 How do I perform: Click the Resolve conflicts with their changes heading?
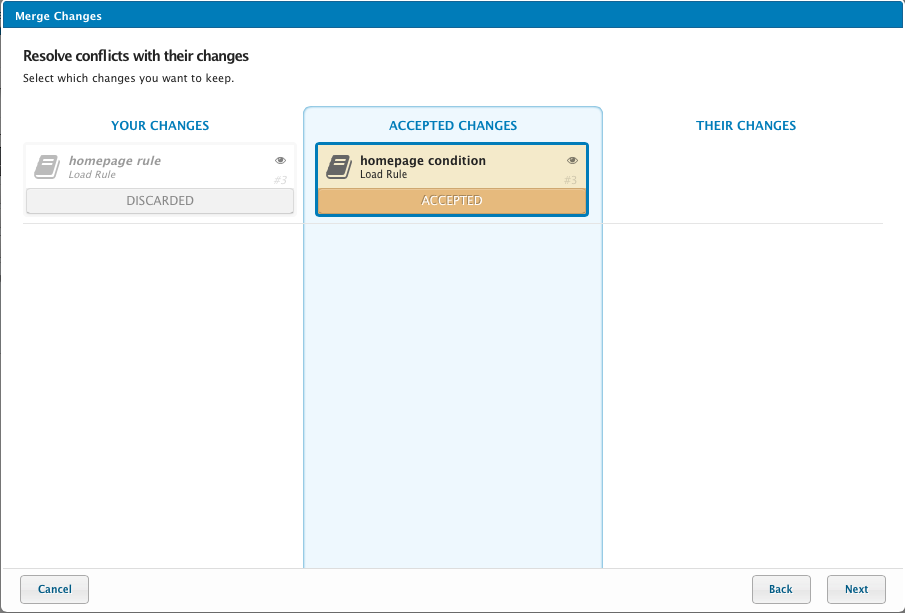(x=136, y=56)
